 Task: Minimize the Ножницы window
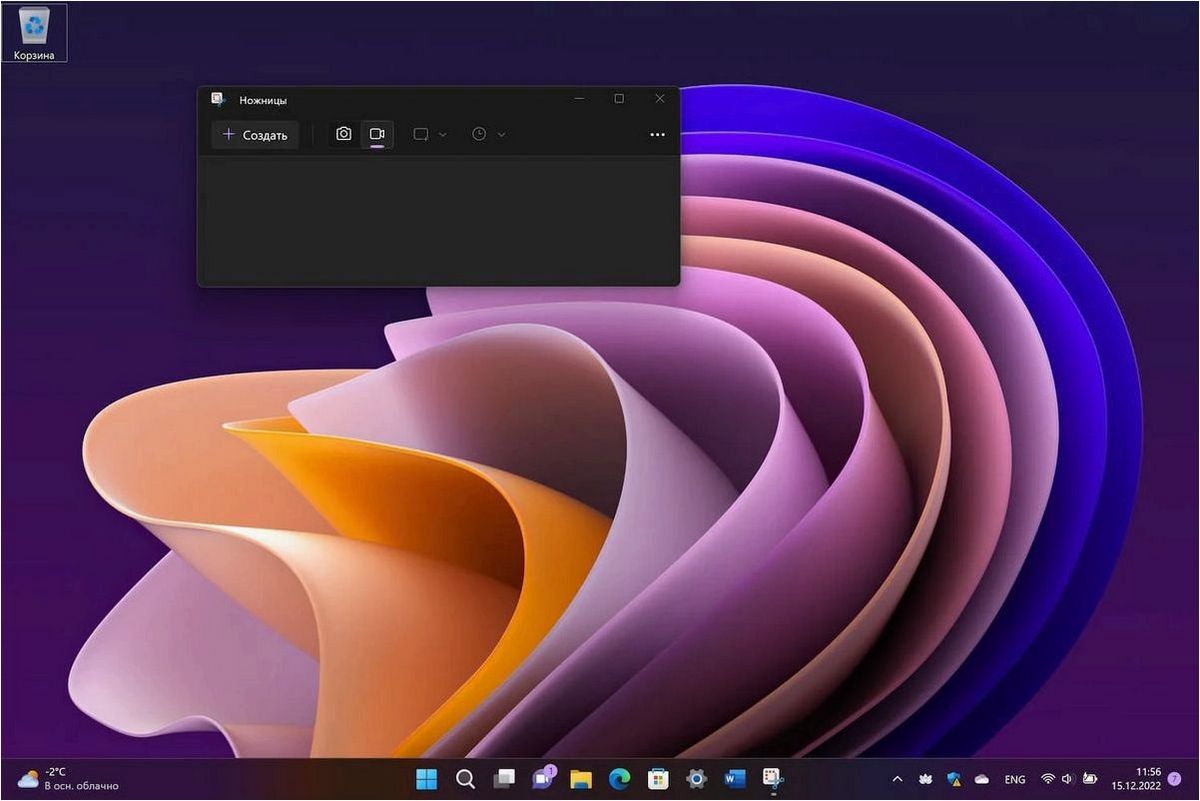click(579, 99)
